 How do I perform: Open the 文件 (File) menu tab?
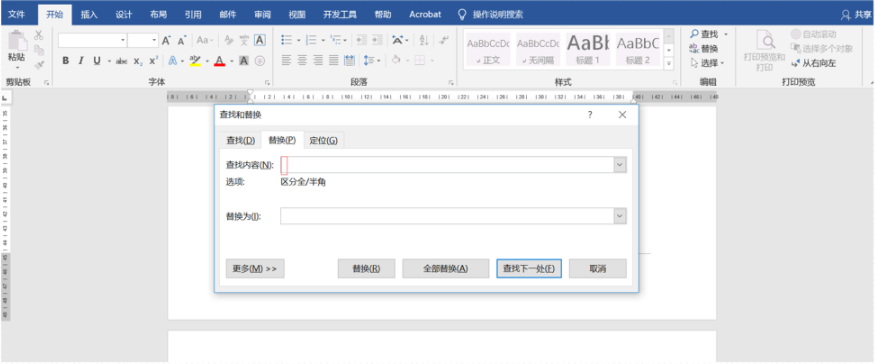click(18, 15)
